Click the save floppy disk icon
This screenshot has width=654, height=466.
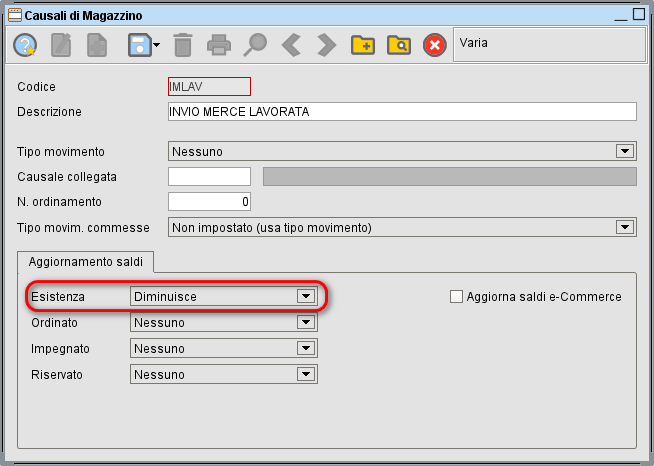(x=137, y=45)
